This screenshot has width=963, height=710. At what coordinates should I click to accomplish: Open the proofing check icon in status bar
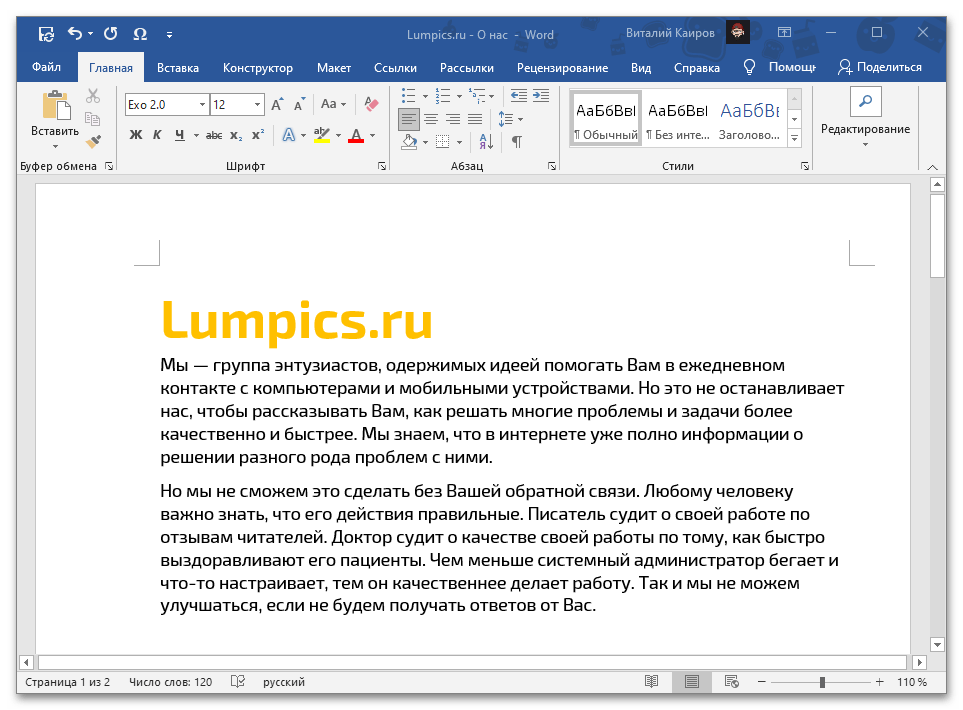coord(238,682)
